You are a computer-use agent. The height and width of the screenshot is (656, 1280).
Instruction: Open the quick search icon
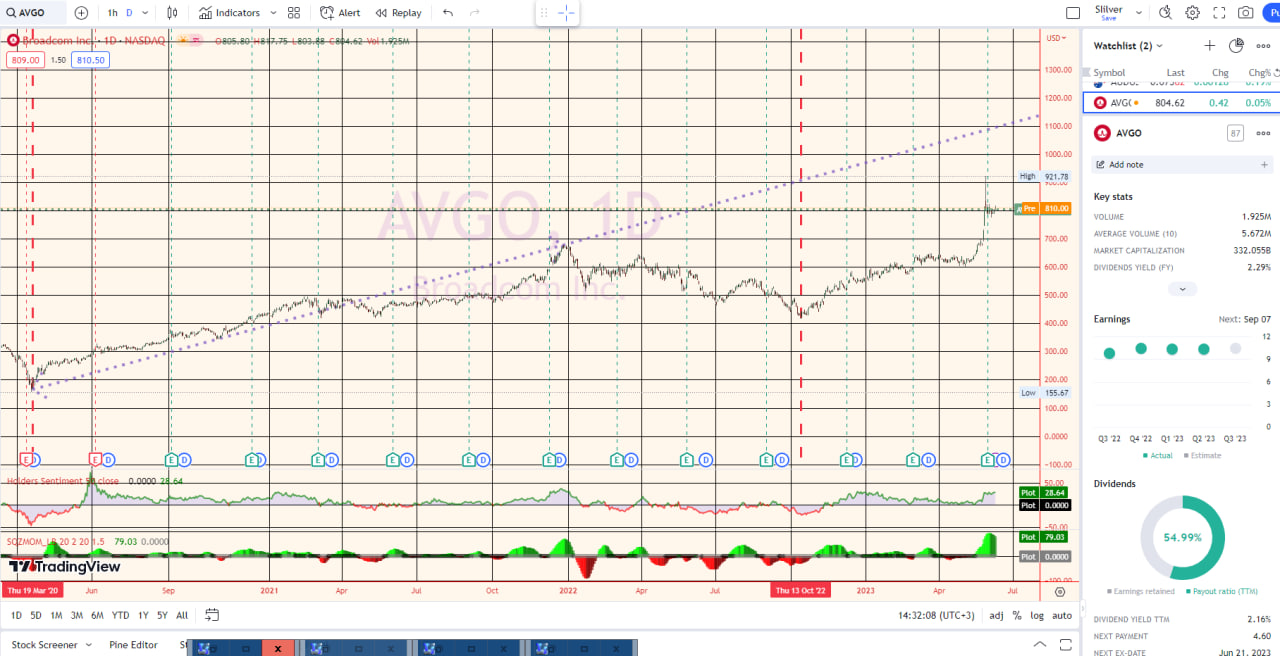click(1165, 13)
